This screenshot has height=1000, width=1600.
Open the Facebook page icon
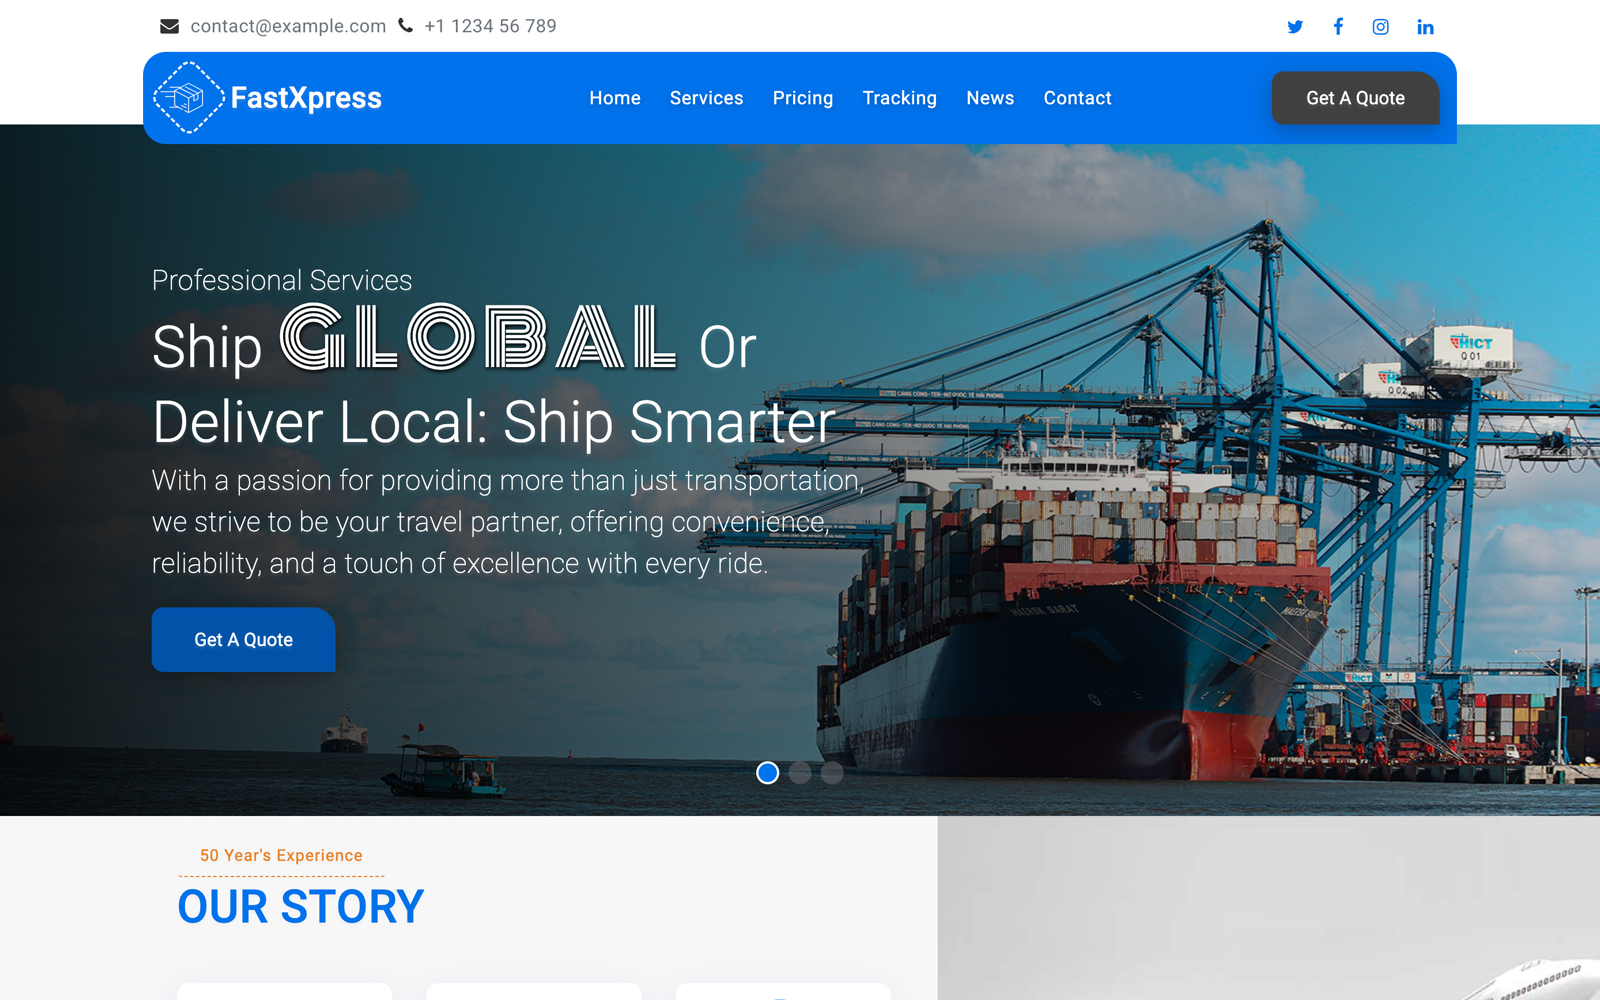[x=1338, y=26]
